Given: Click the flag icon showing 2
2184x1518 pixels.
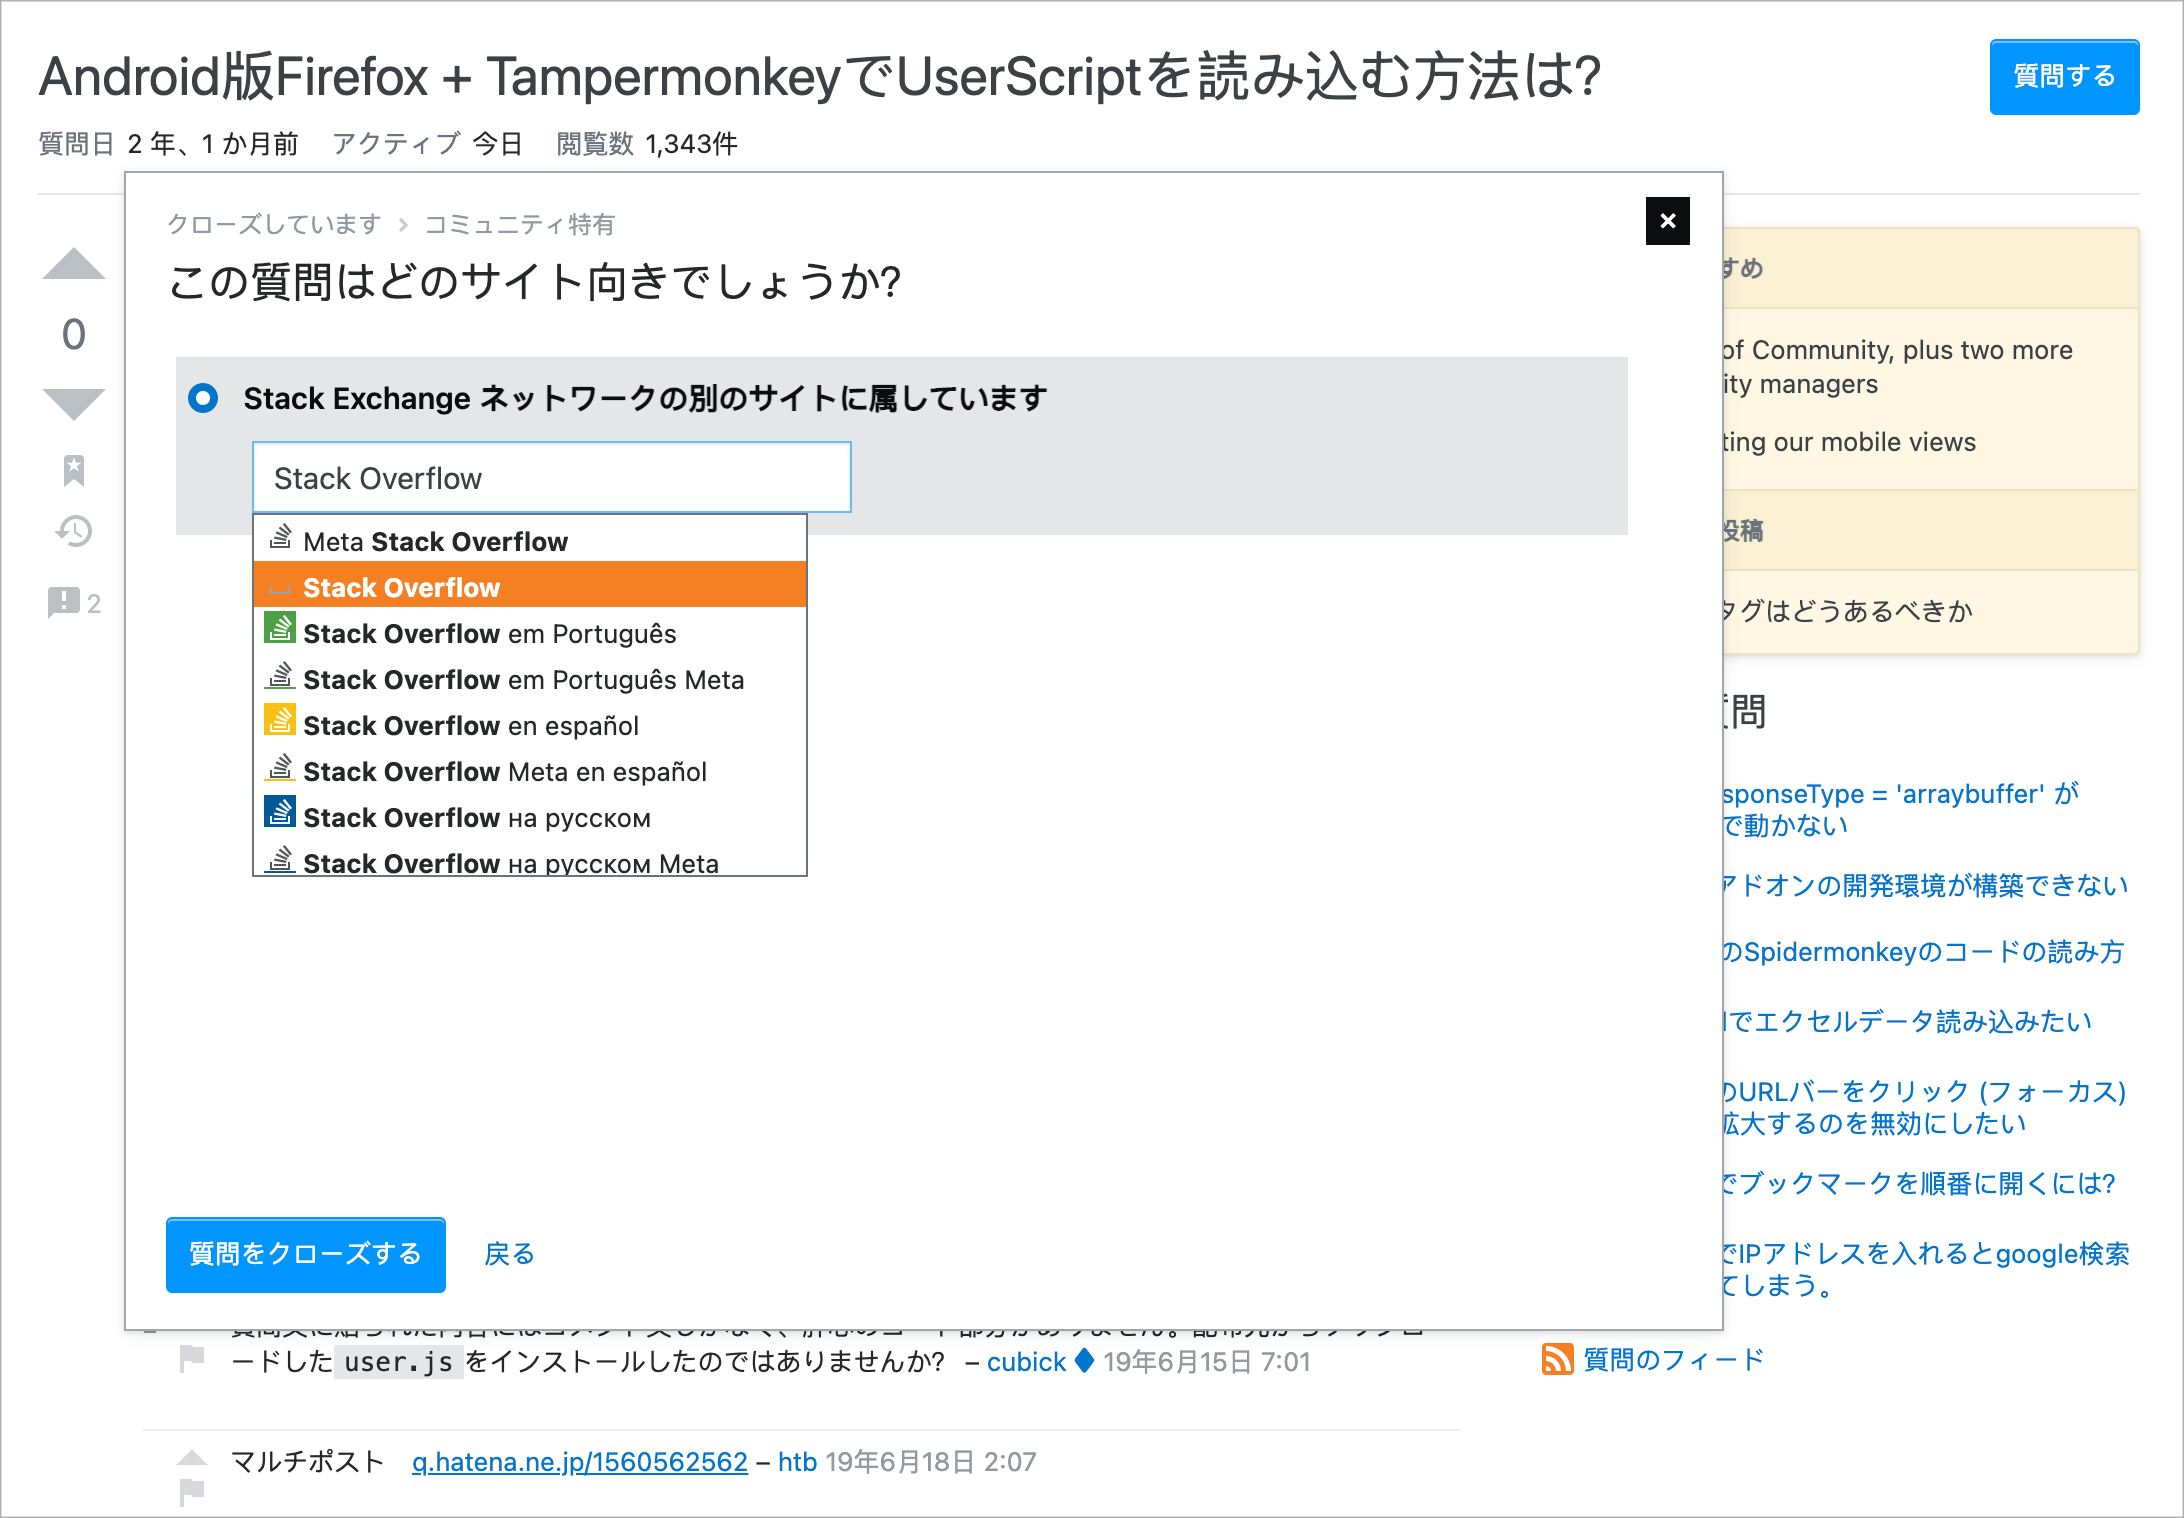Looking at the screenshot, I should point(74,603).
